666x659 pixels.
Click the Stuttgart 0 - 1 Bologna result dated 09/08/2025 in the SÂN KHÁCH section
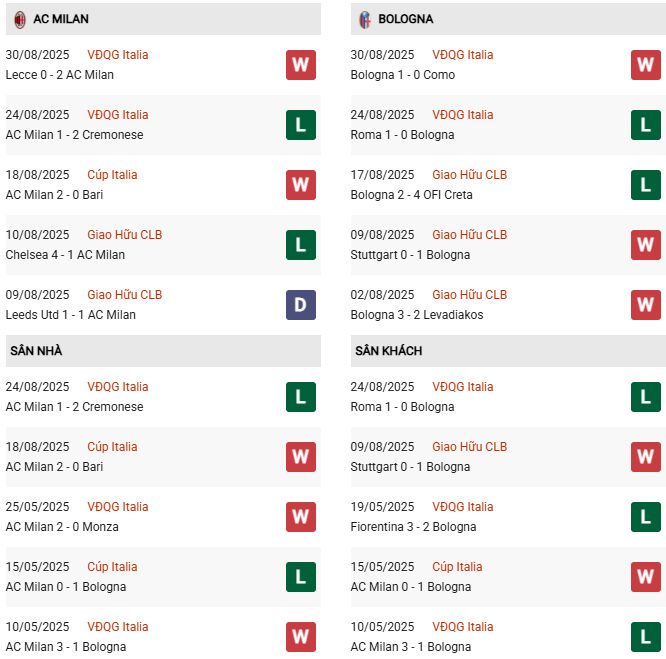410,467
